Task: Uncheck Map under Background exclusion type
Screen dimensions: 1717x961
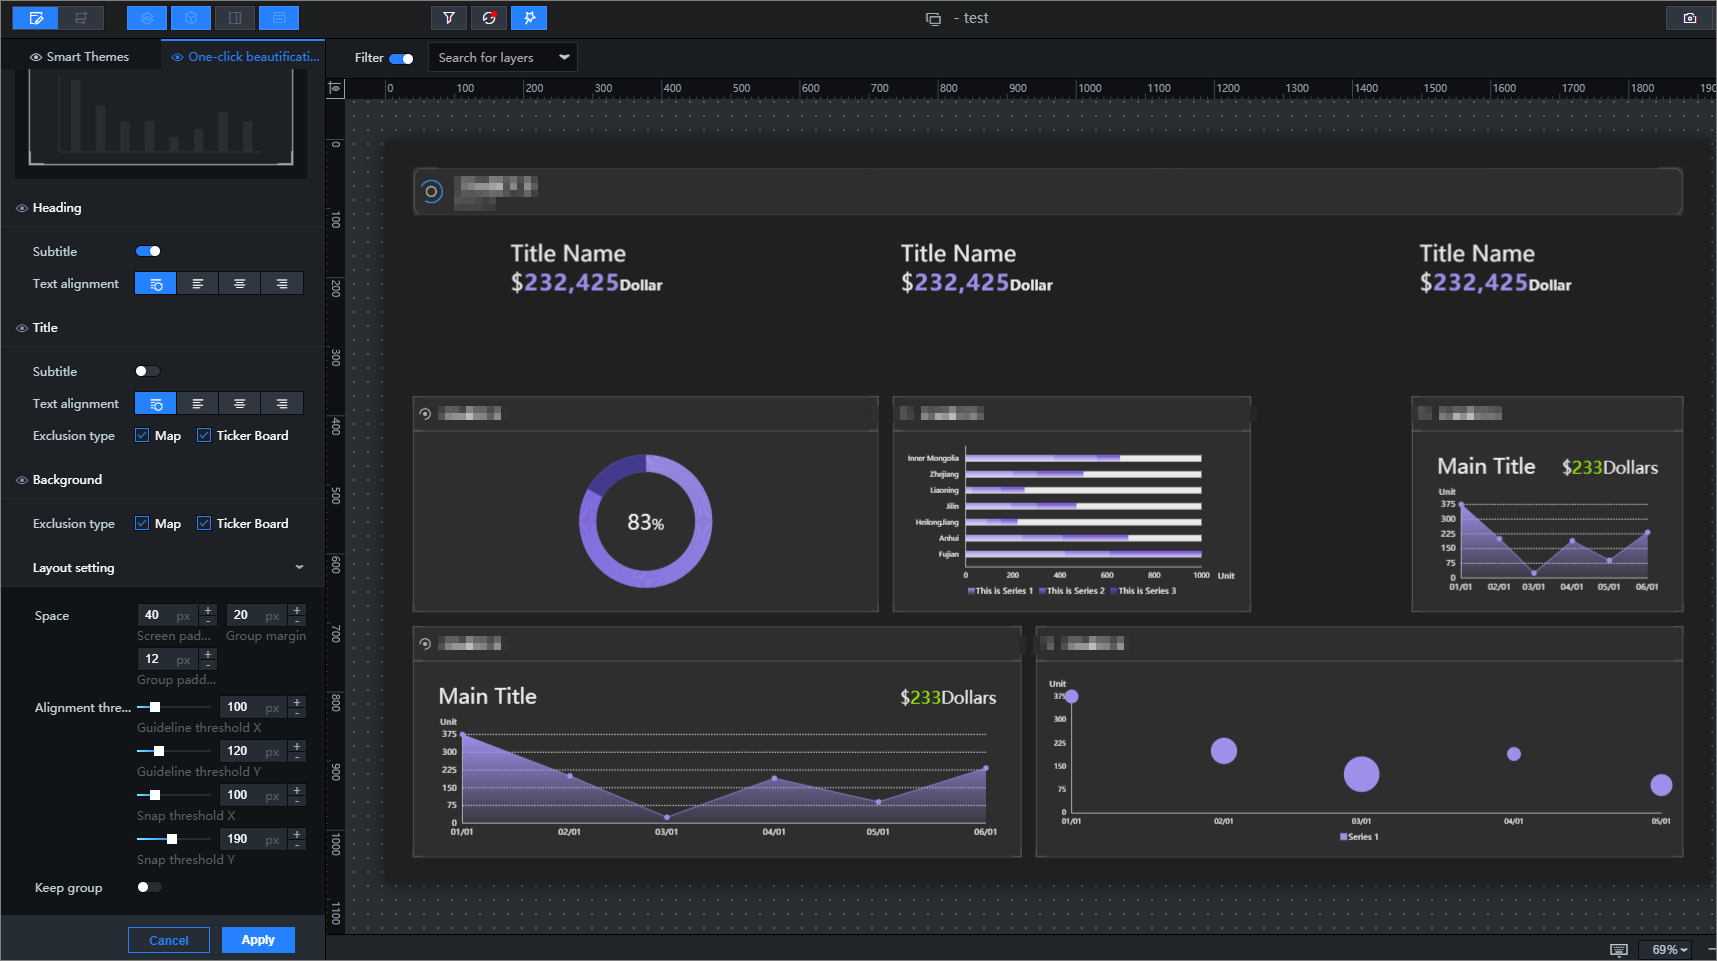Action: click(x=142, y=523)
